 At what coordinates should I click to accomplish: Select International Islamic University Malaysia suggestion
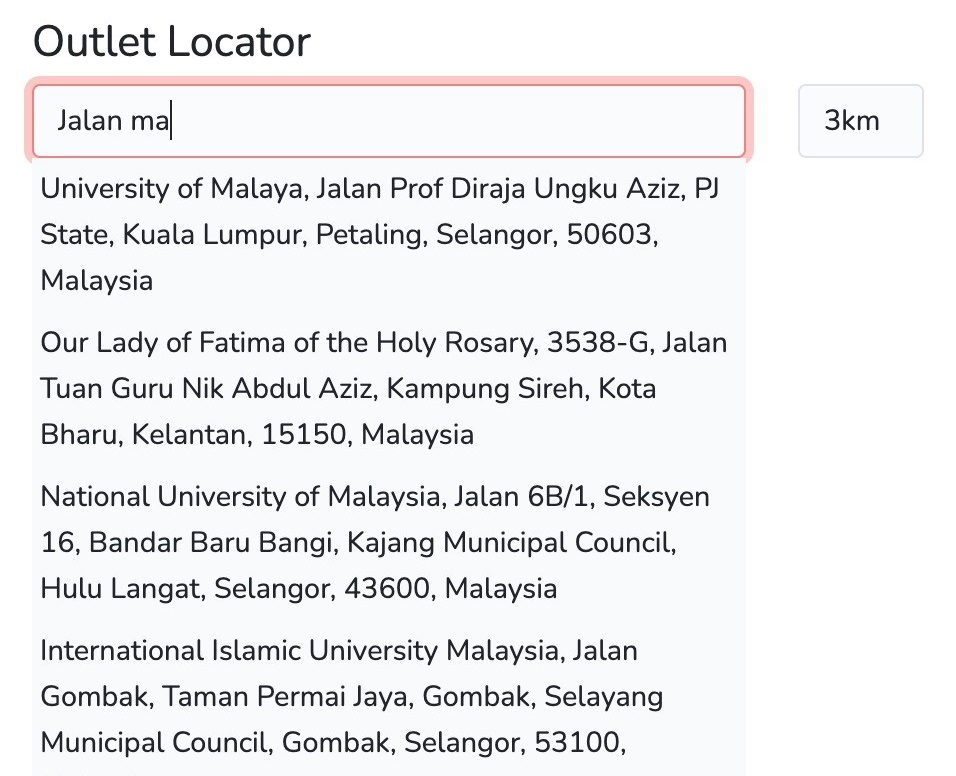pos(389,702)
